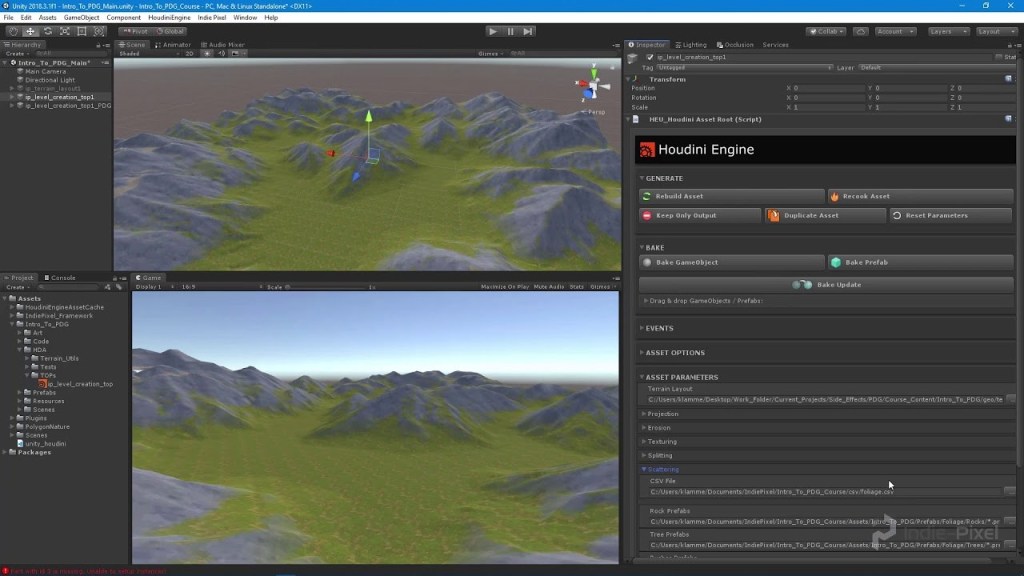
Task: Click the Recook Asset button
Action: [x=921, y=196]
